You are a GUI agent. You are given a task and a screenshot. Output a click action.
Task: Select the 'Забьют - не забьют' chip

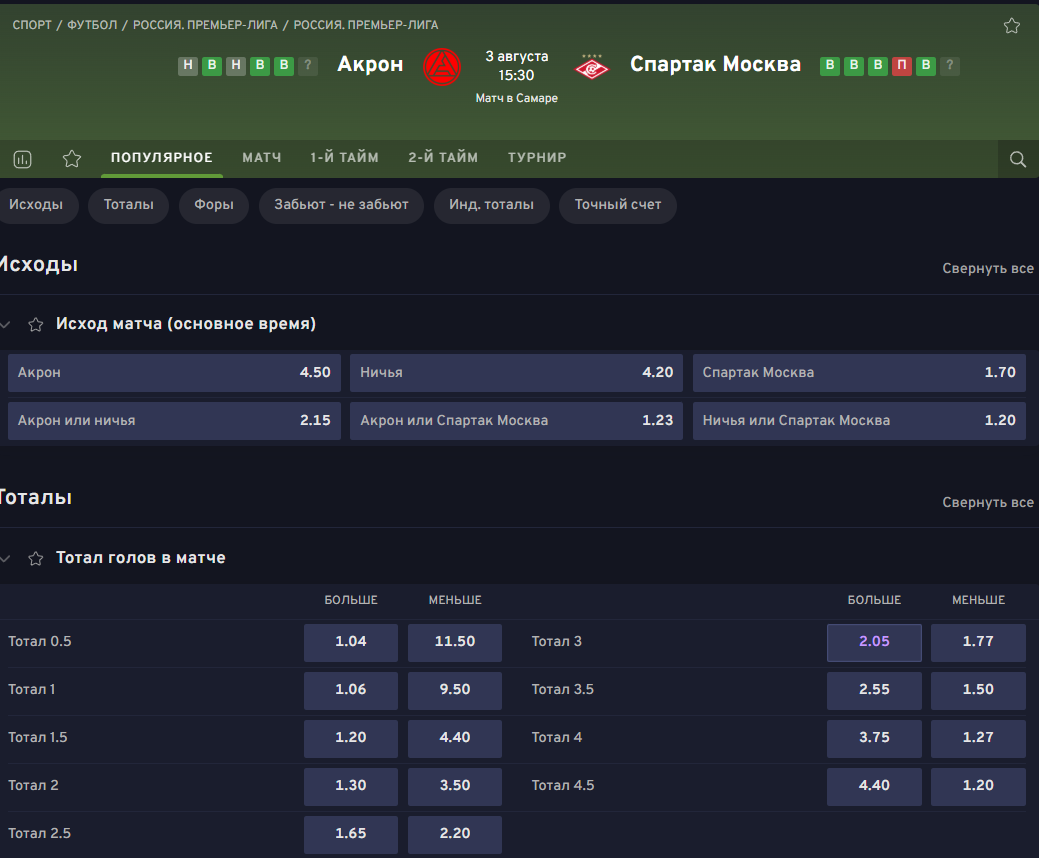pos(341,205)
